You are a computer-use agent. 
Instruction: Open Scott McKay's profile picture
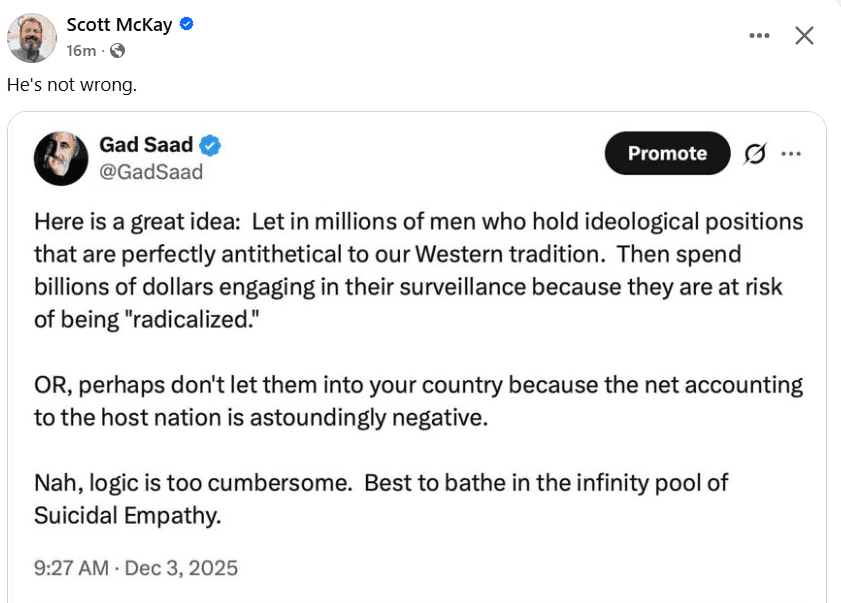click(31, 38)
